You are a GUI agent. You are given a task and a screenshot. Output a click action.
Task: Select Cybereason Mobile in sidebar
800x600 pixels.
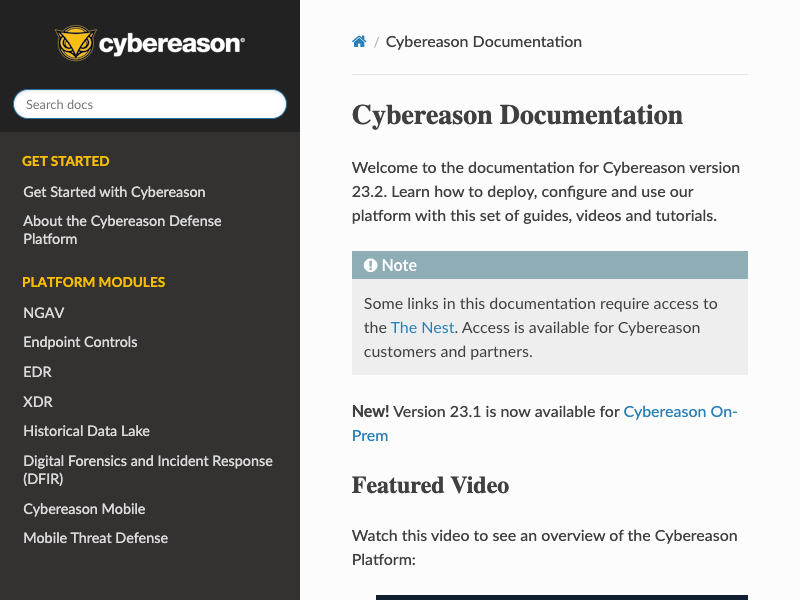pyautogui.click(x=84, y=509)
